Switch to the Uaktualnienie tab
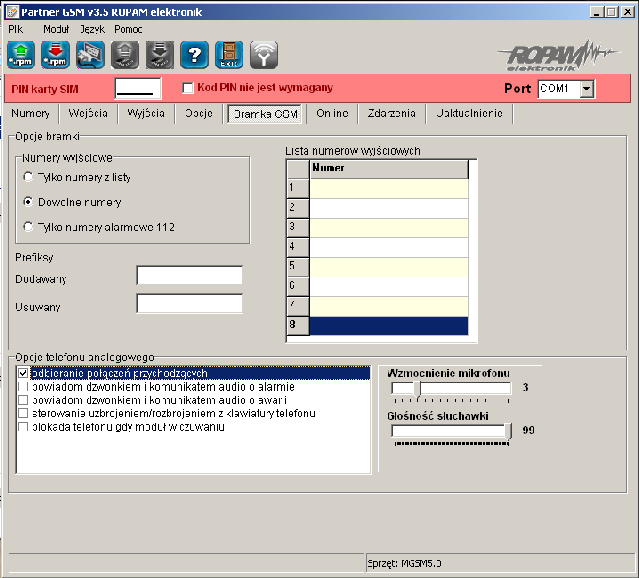 (469, 113)
